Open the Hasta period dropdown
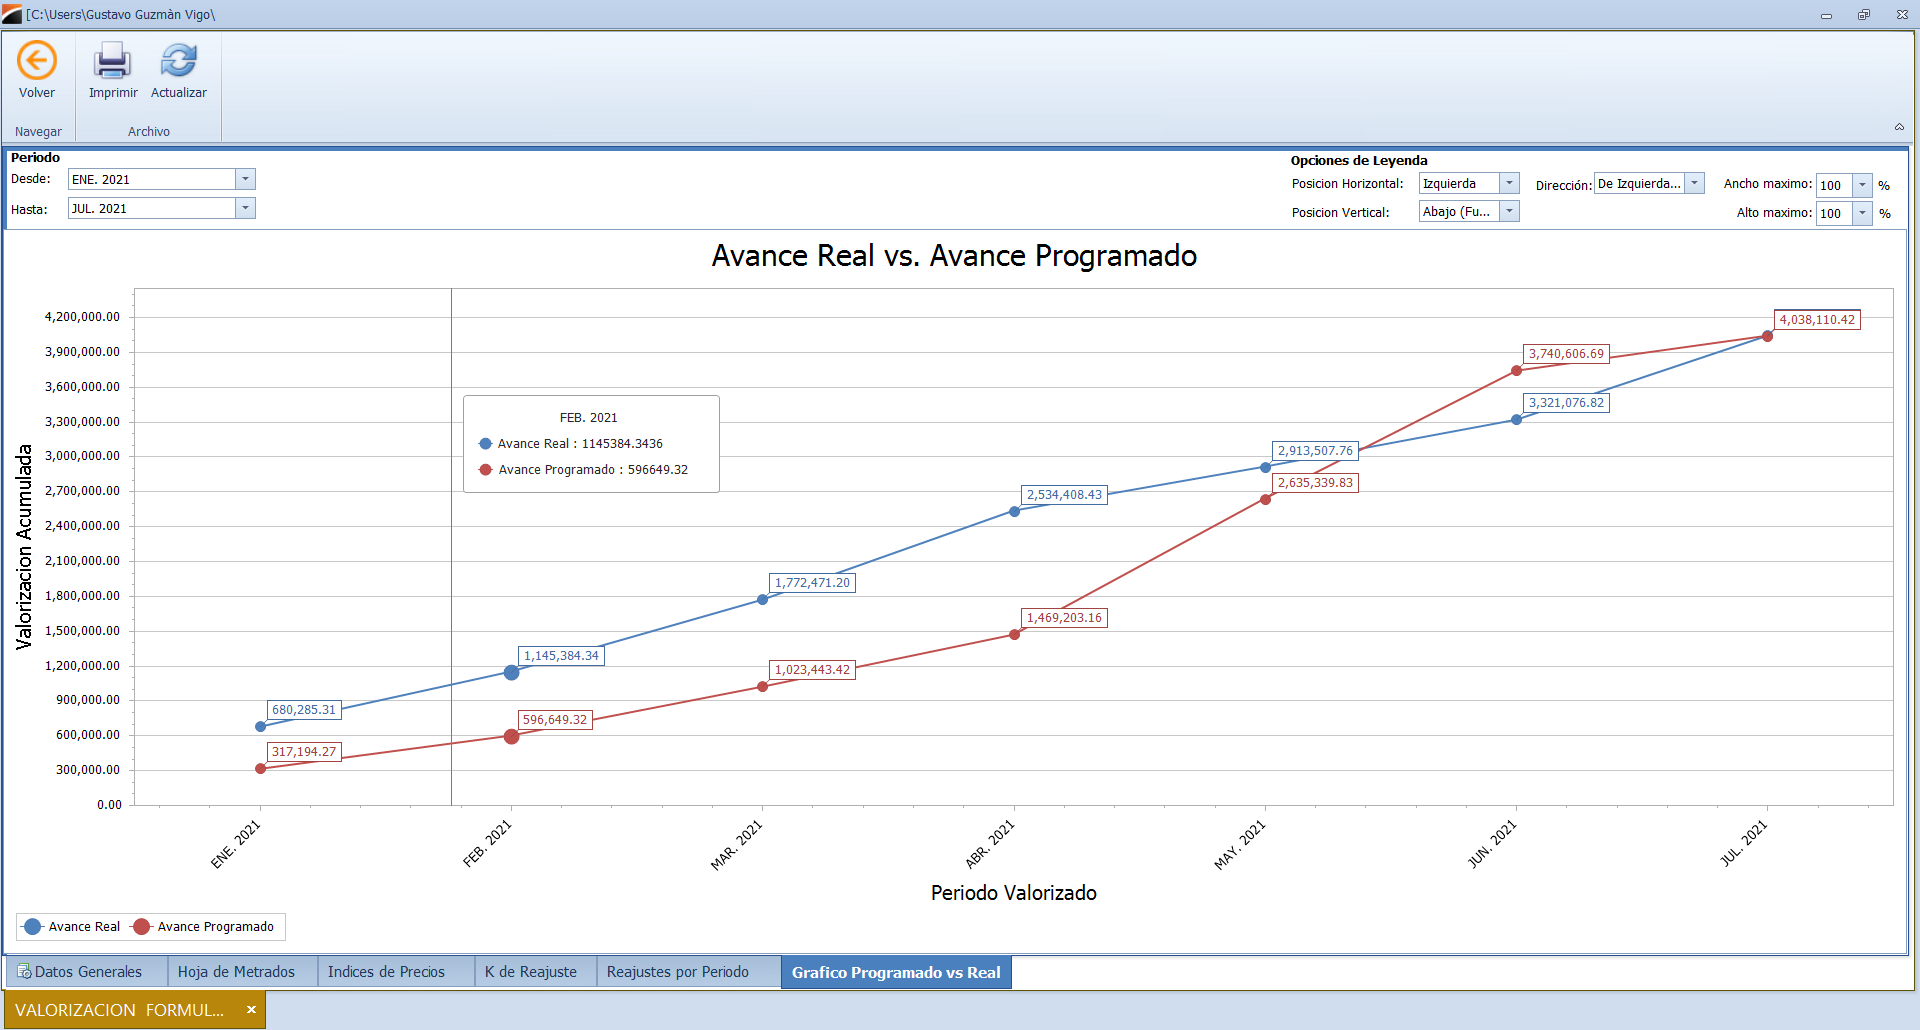This screenshot has height=1030, width=1920. [245, 208]
